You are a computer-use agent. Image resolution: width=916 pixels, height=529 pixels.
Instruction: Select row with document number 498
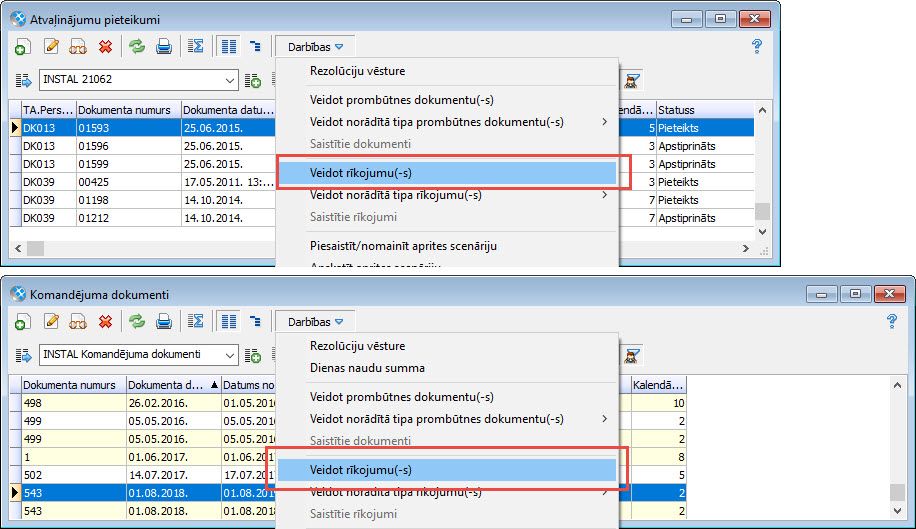coord(74,403)
